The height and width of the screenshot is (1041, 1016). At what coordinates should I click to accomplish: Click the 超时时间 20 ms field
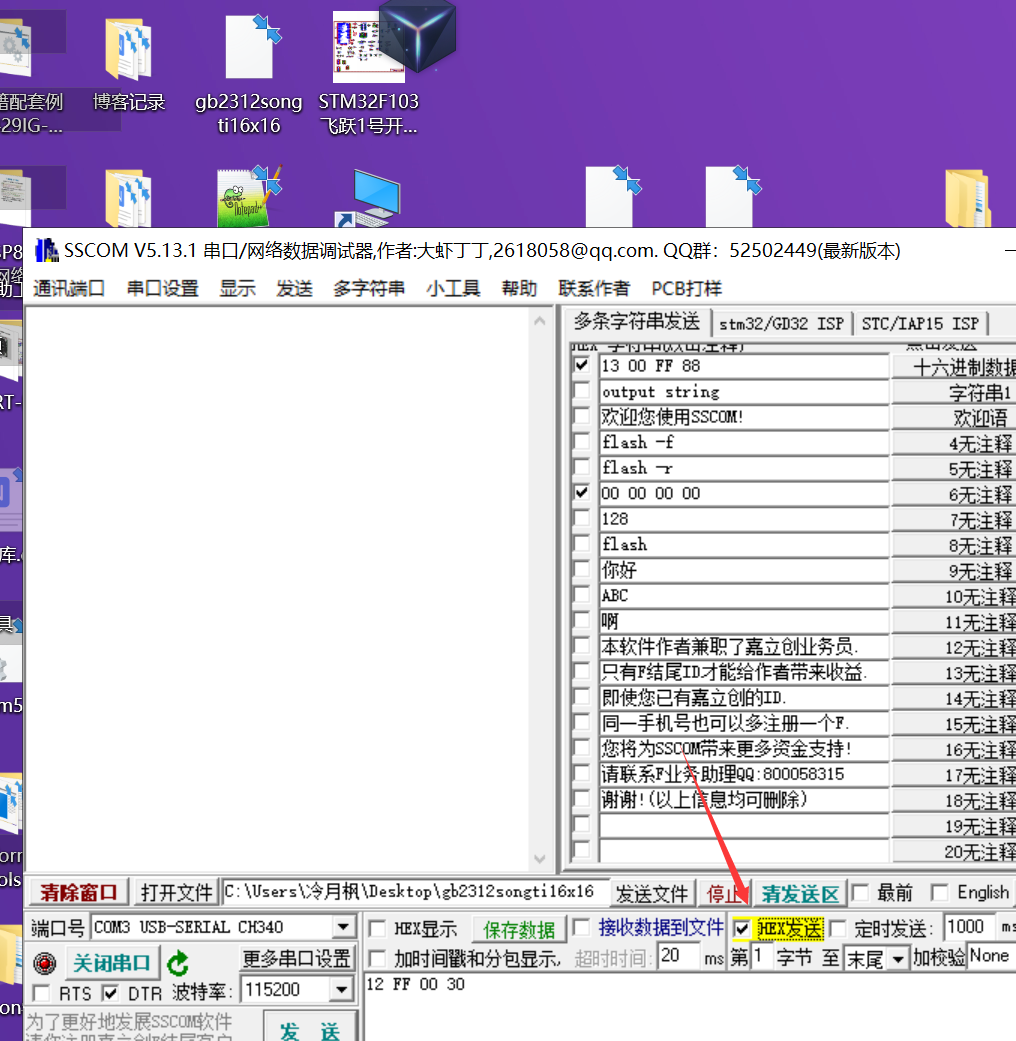point(679,955)
